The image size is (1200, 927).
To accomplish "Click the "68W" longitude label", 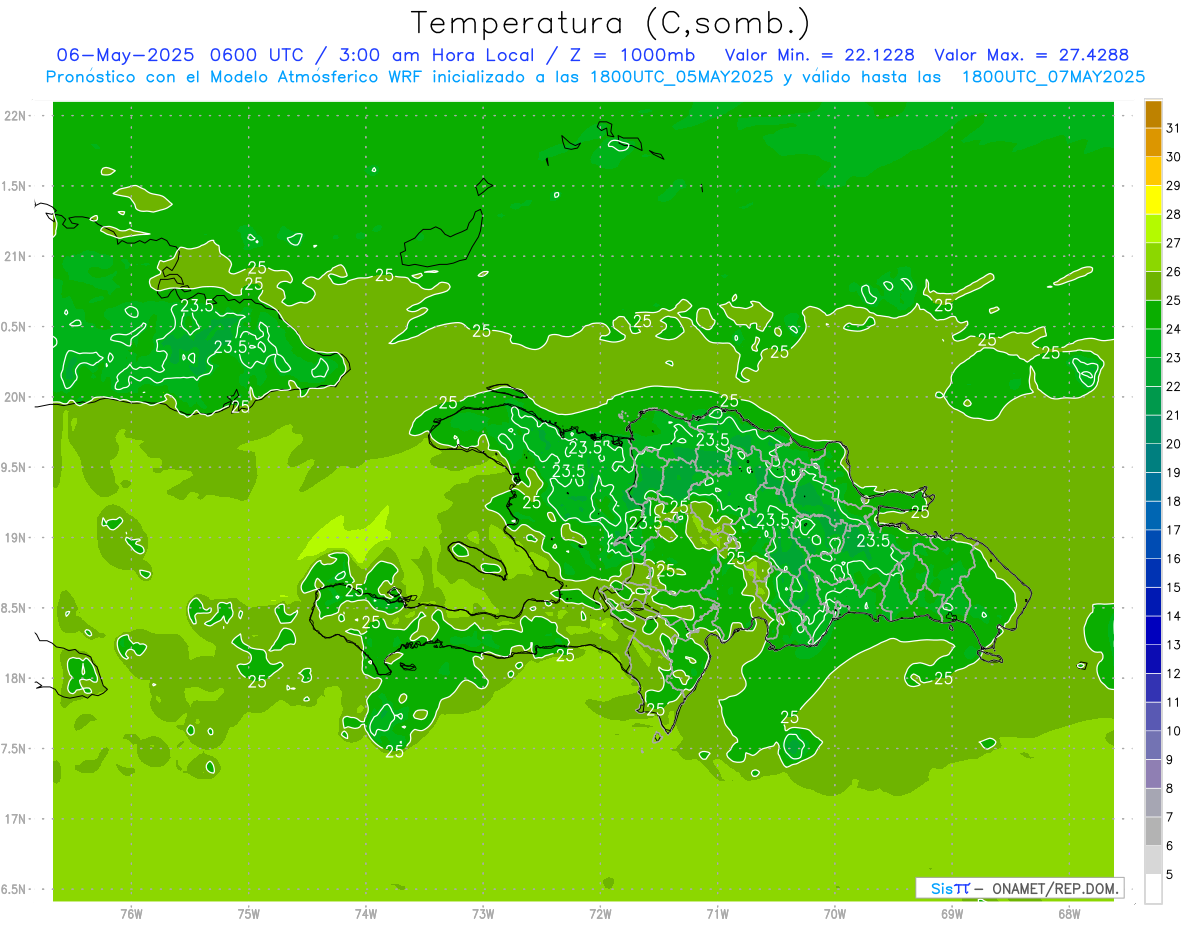I will pos(1069,914).
